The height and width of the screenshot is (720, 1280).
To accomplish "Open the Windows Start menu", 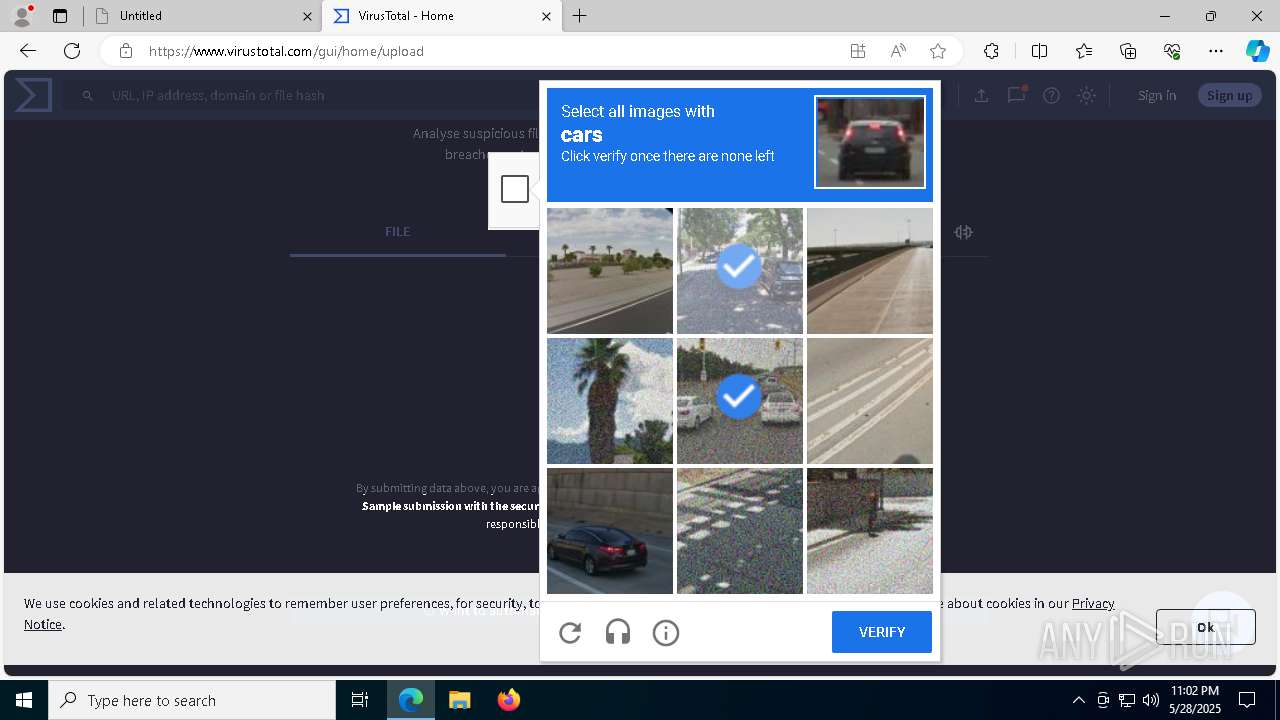I will tap(24, 700).
